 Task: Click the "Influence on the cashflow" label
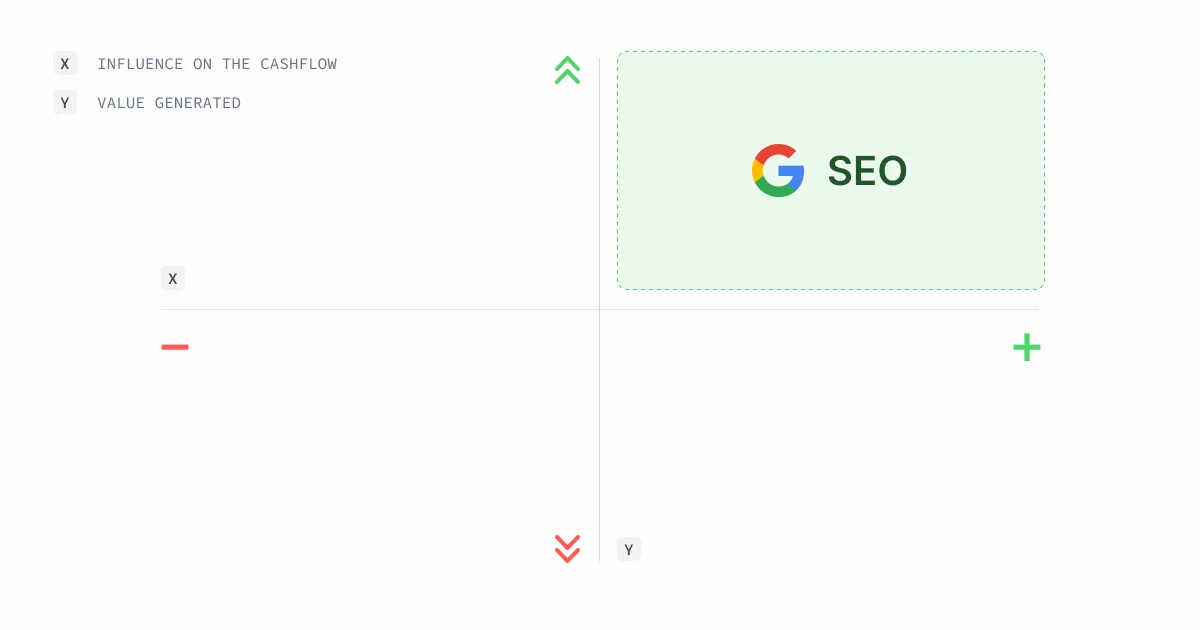(217, 64)
